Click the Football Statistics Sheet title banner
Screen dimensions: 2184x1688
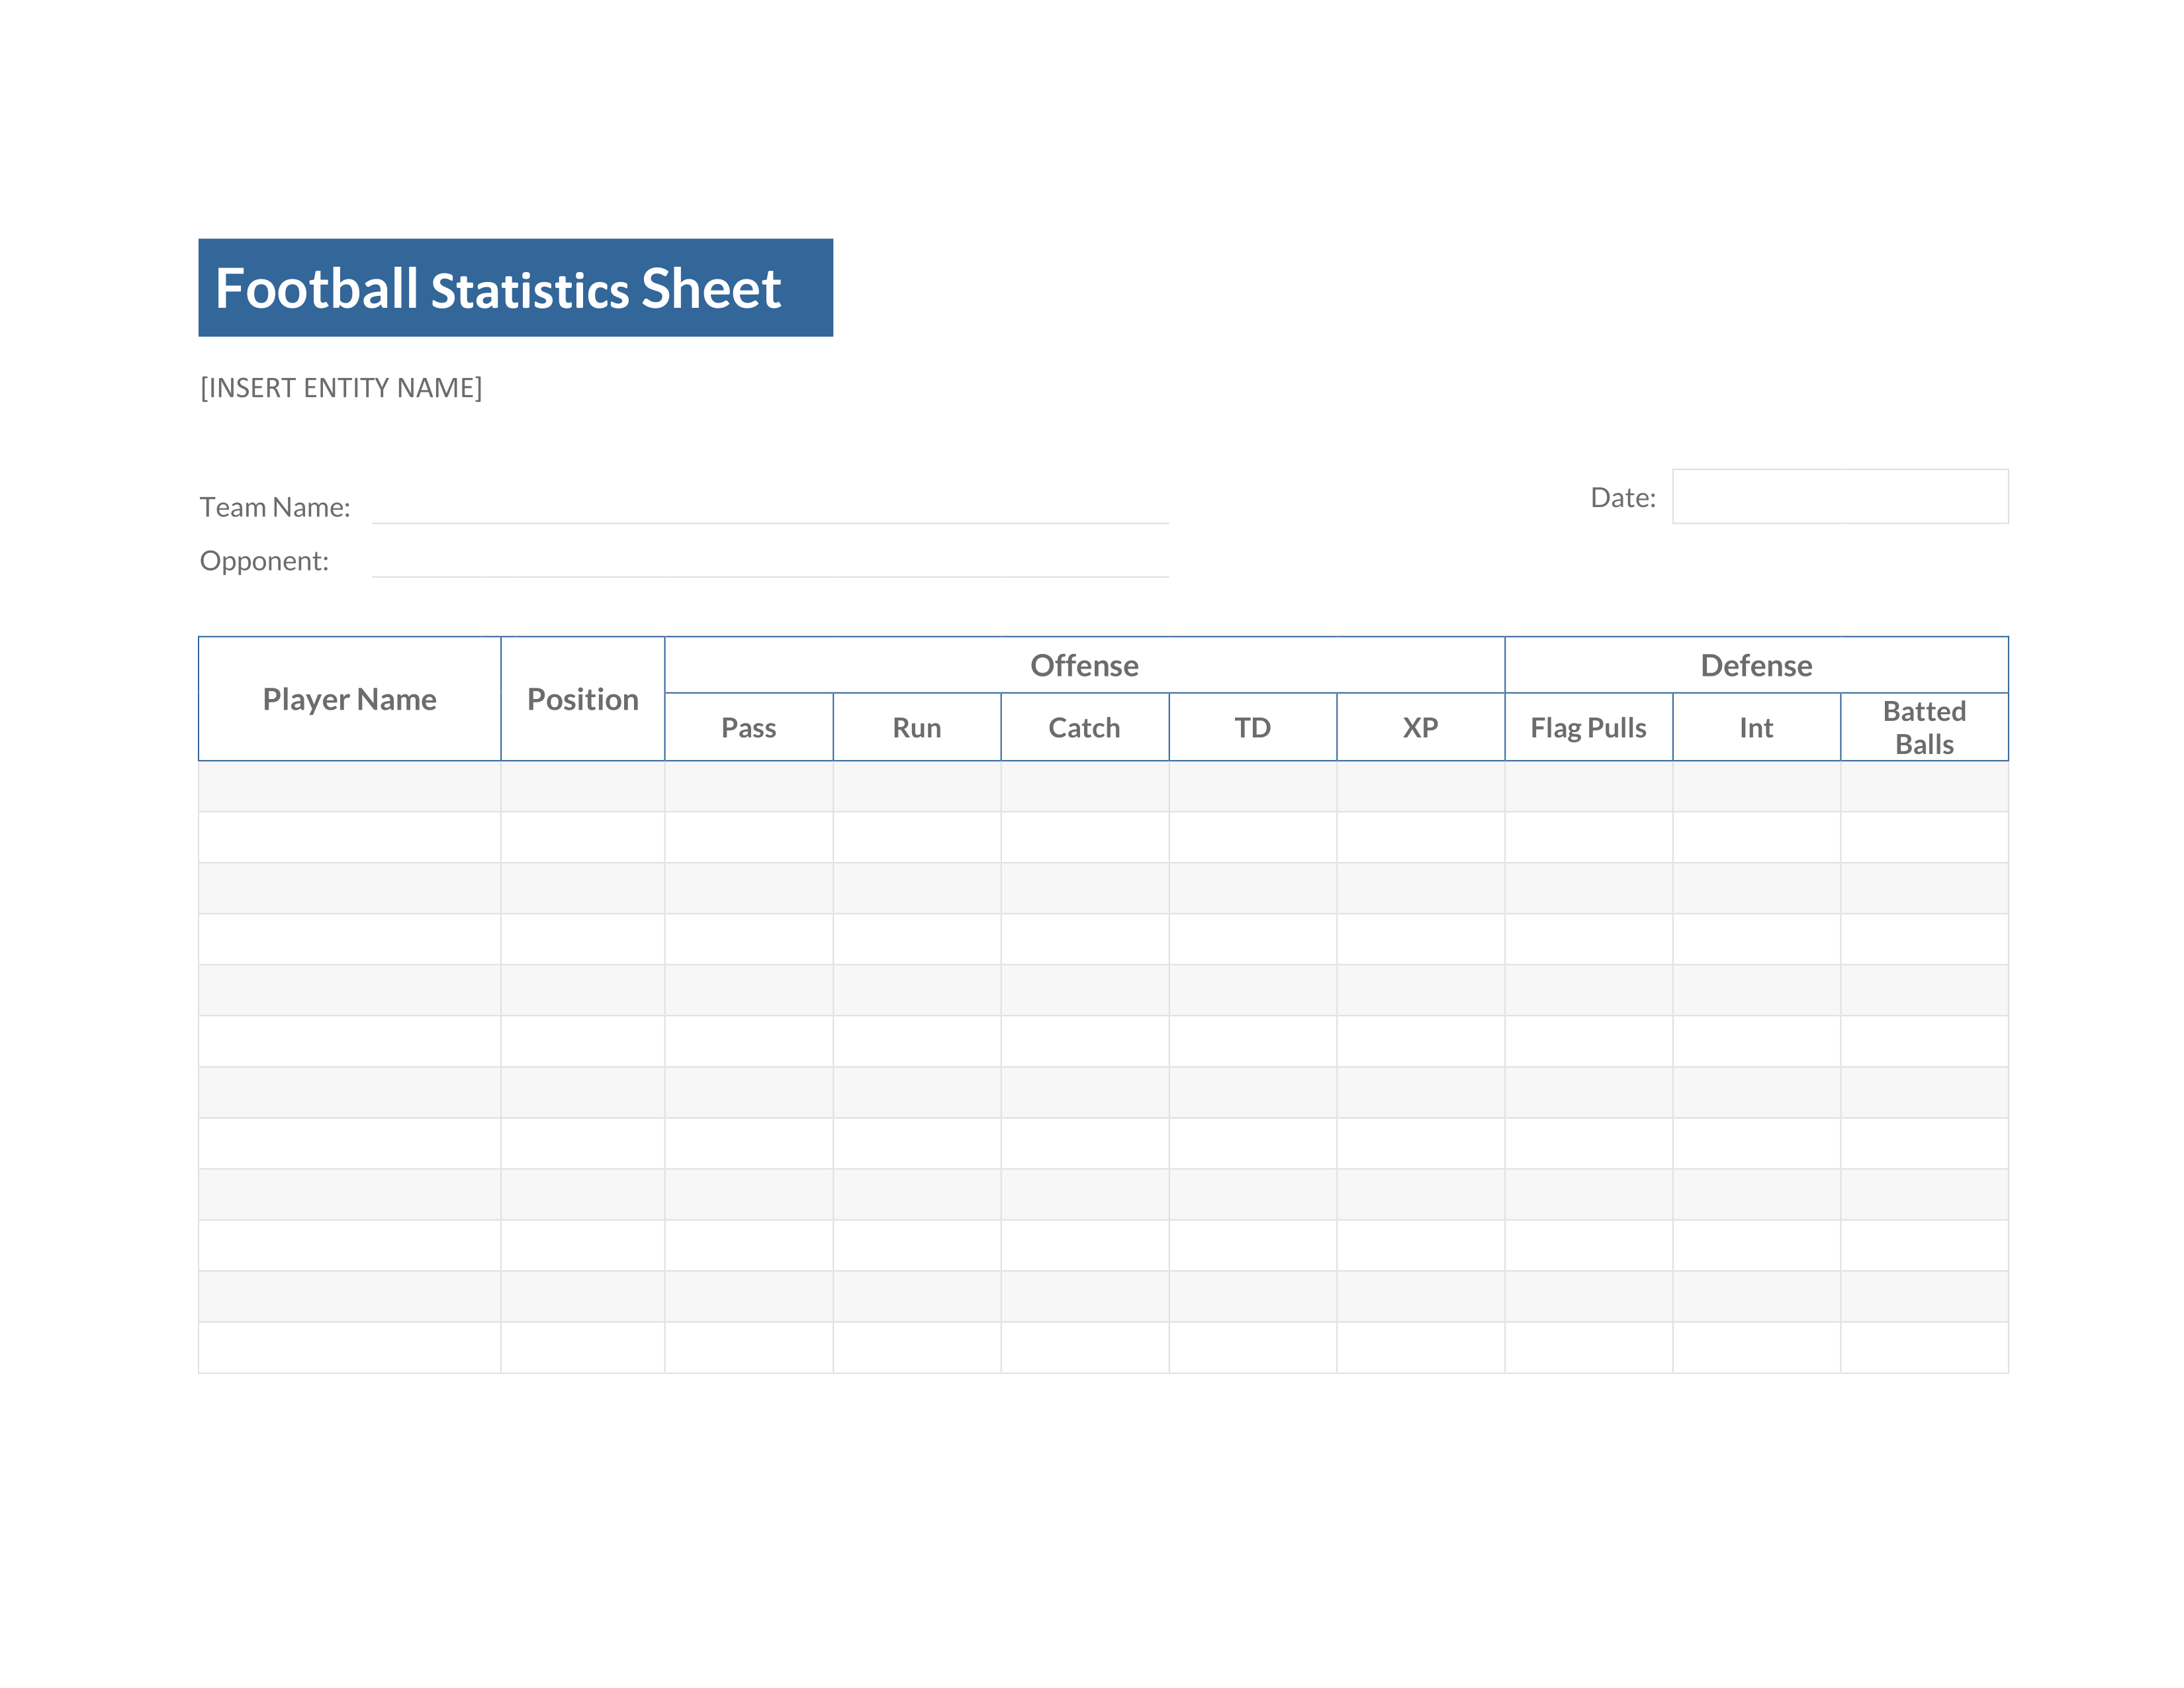(x=515, y=287)
